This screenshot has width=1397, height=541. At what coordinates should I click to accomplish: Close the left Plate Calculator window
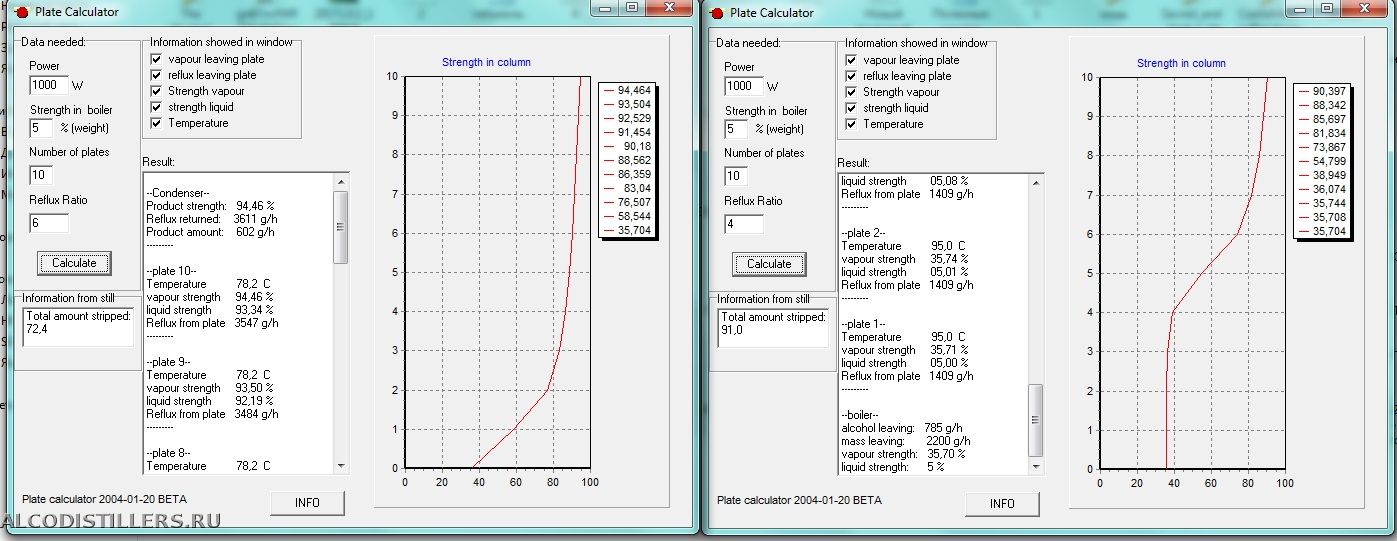click(x=668, y=6)
